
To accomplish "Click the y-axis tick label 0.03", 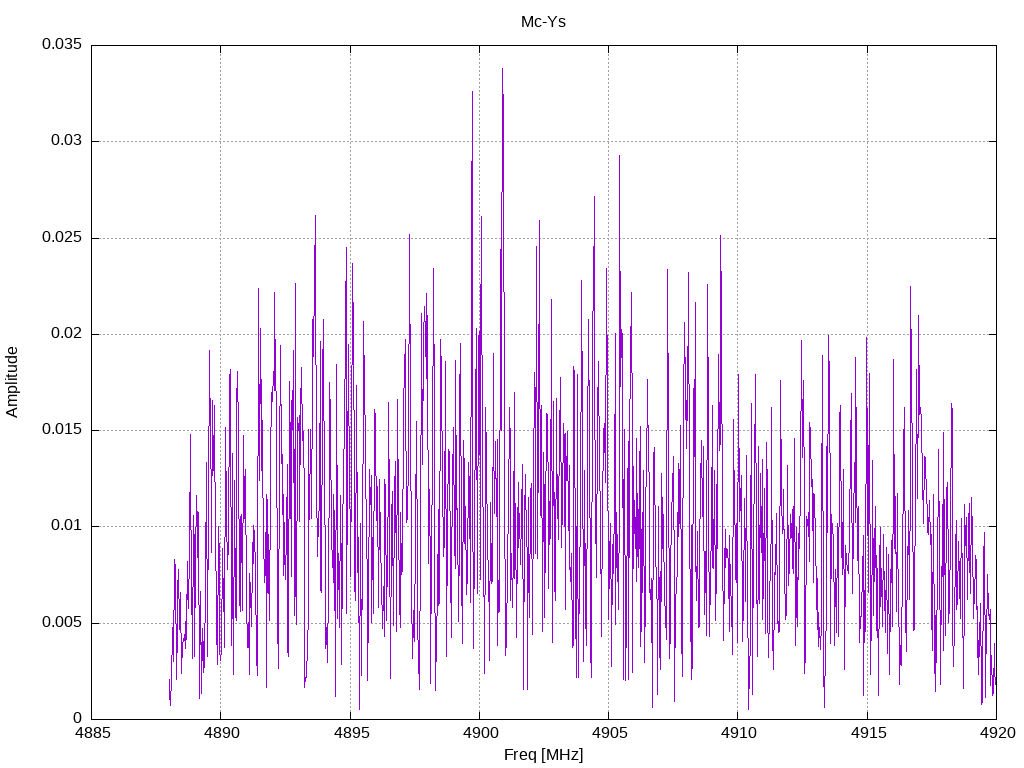I will tap(67, 140).
